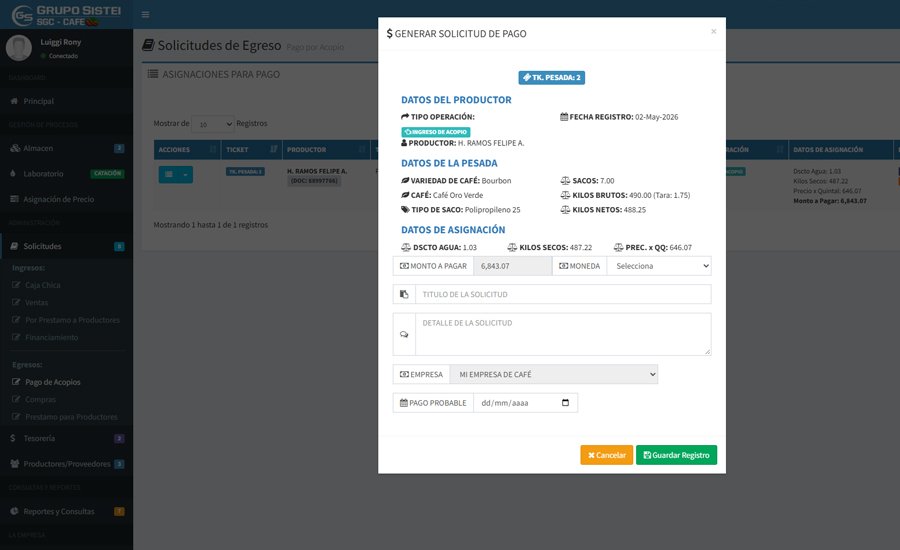900x550 pixels.
Task: Click TK. PESADA badge in table row
Action: coord(245,172)
